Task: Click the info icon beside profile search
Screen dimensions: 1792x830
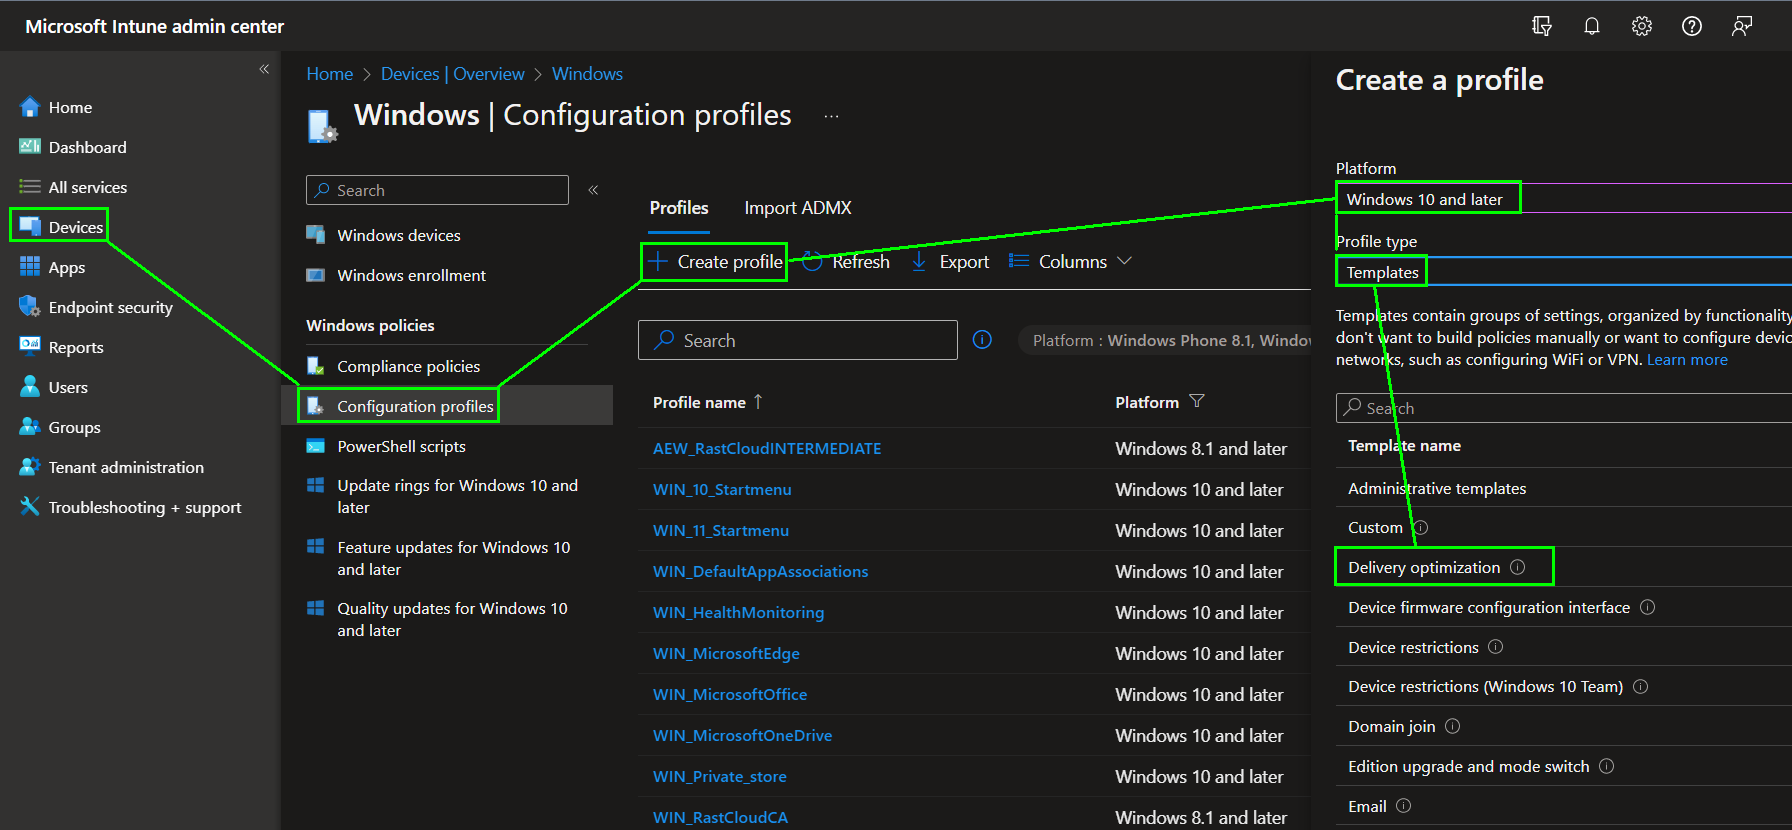Action: [982, 340]
